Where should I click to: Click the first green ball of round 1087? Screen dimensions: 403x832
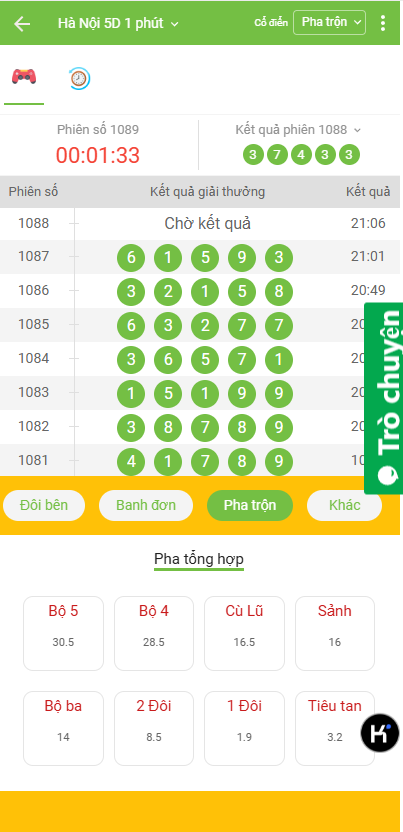pyautogui.click(x=131, y=257)
